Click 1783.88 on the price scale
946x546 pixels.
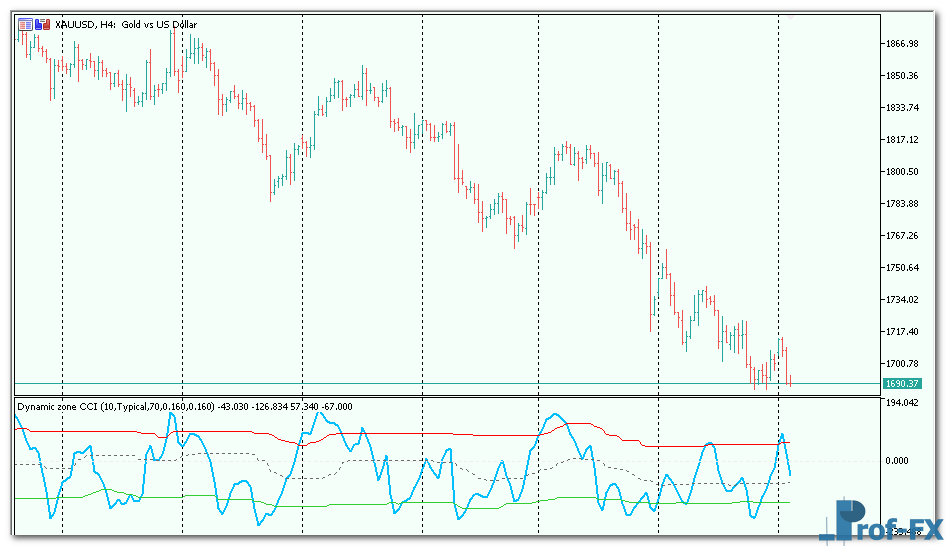pos(902,204)
